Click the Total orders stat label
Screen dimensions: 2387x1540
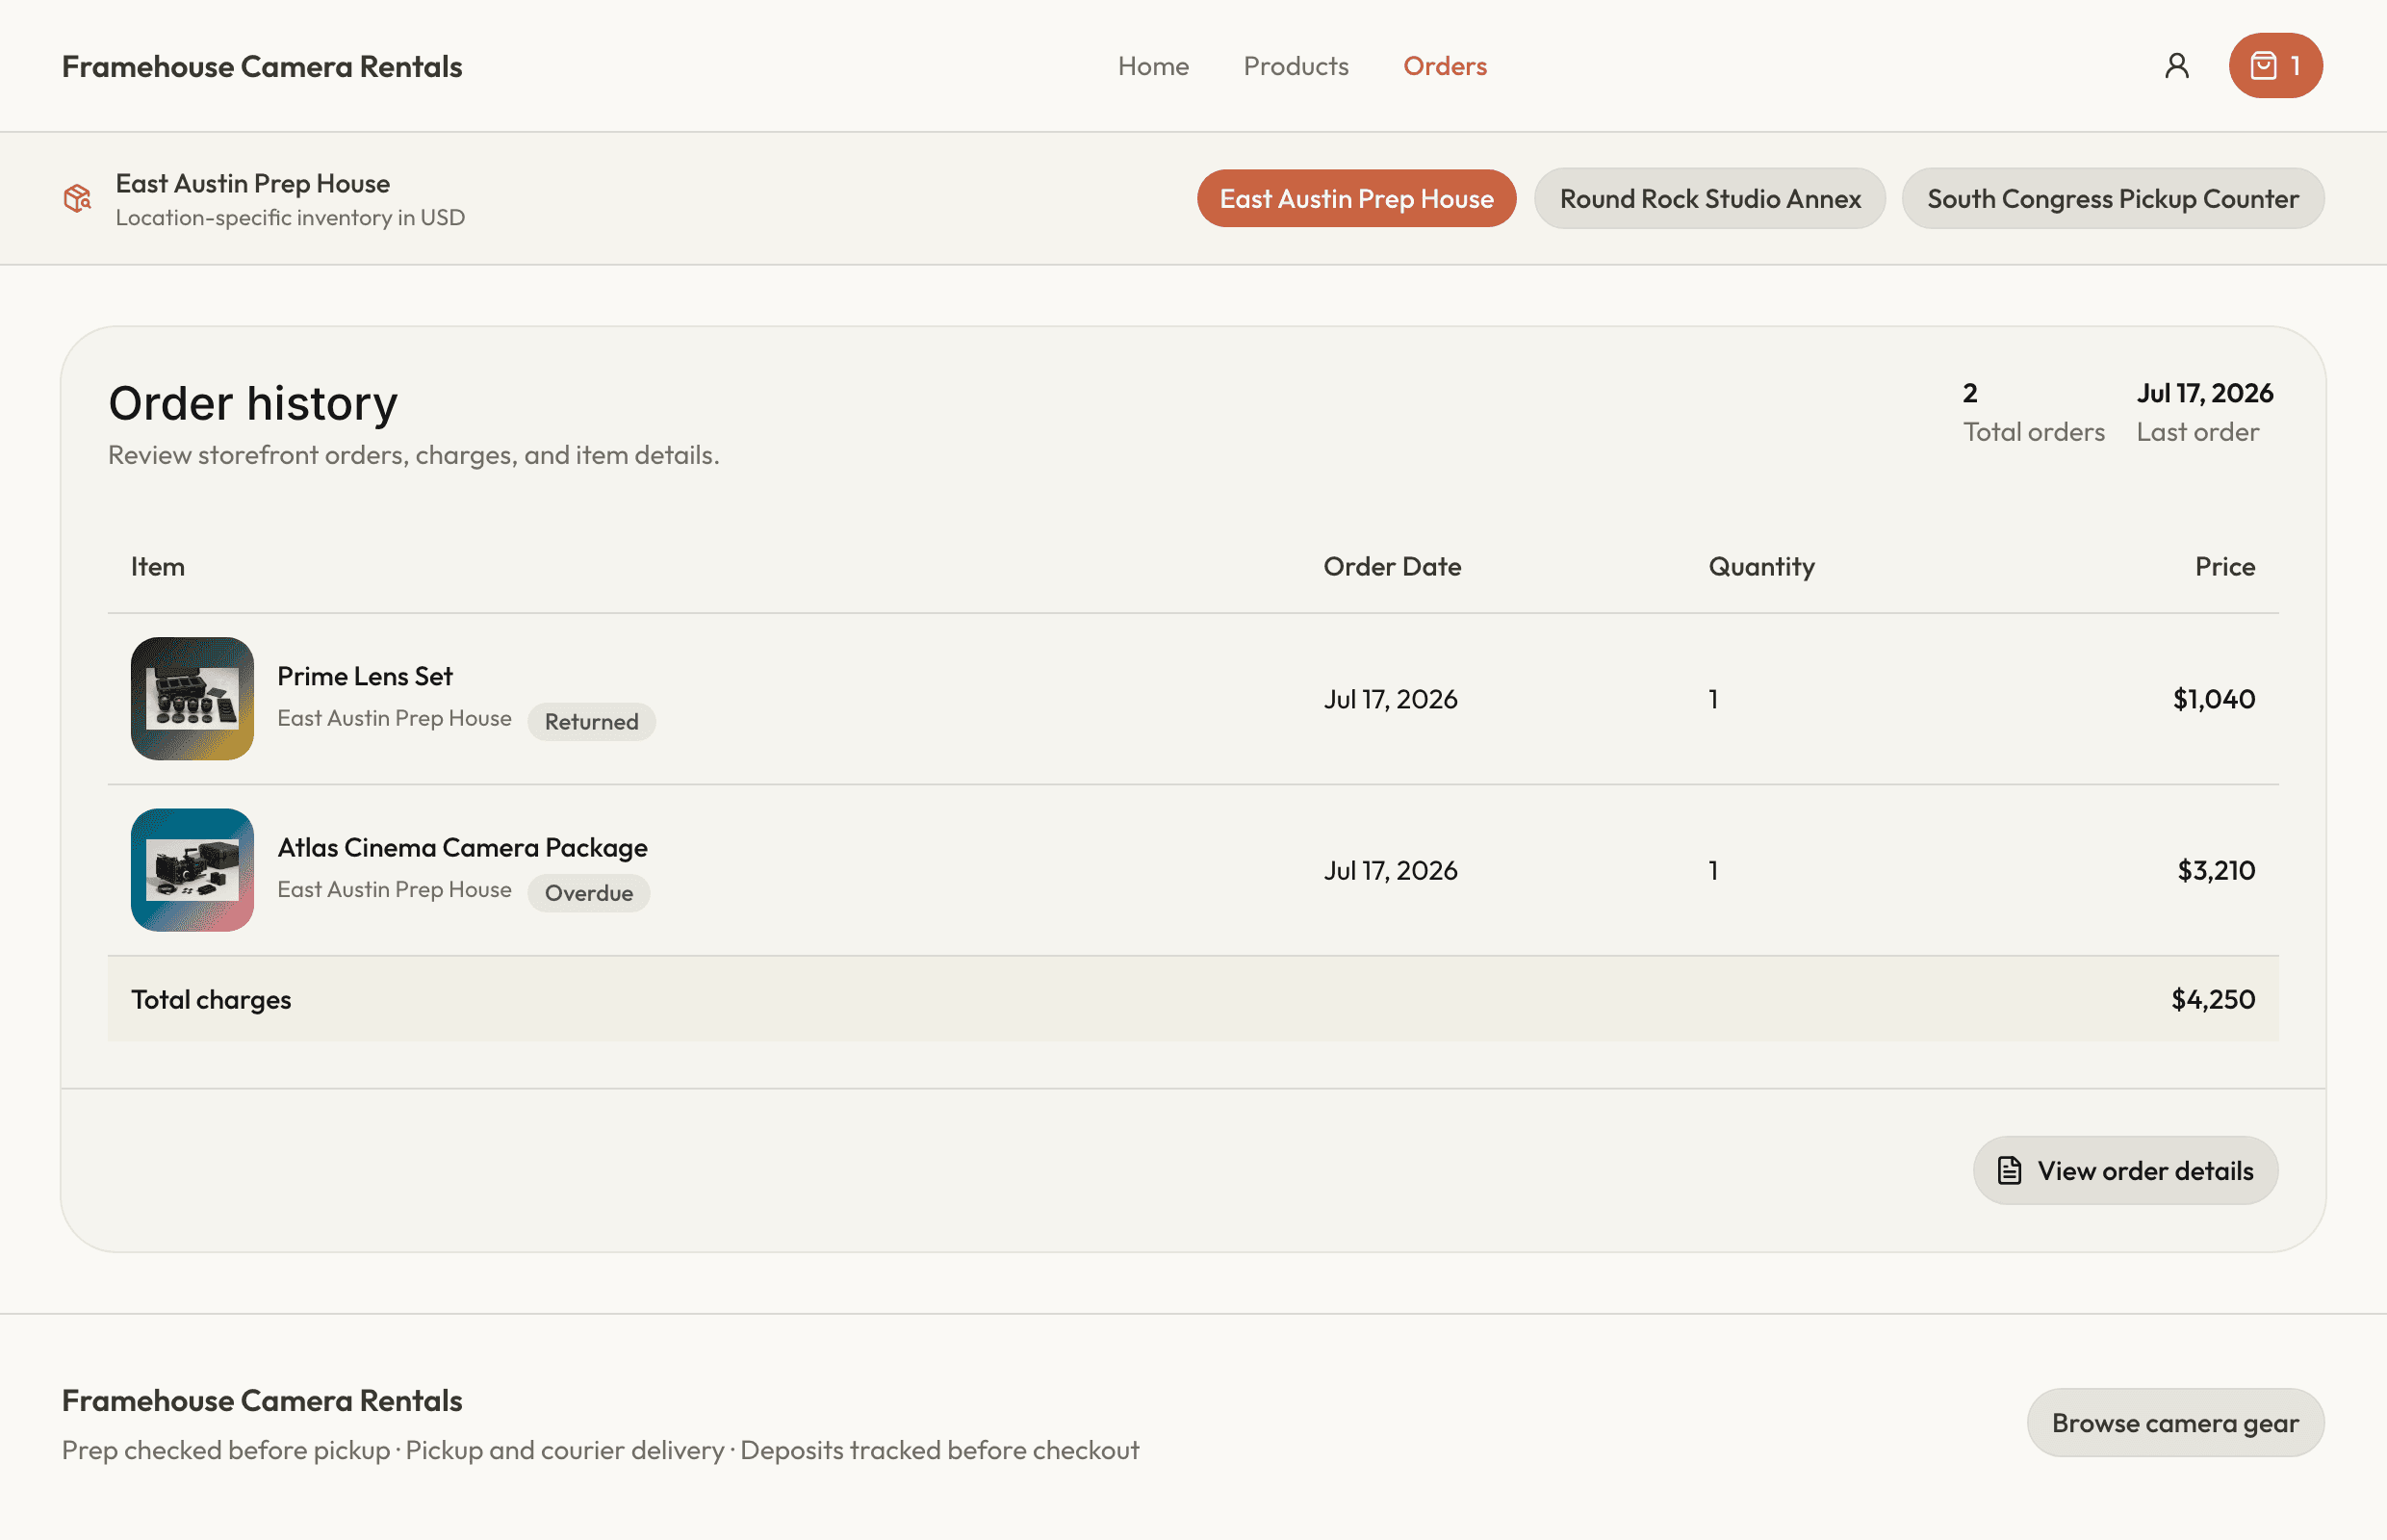tap(2033, 431)
